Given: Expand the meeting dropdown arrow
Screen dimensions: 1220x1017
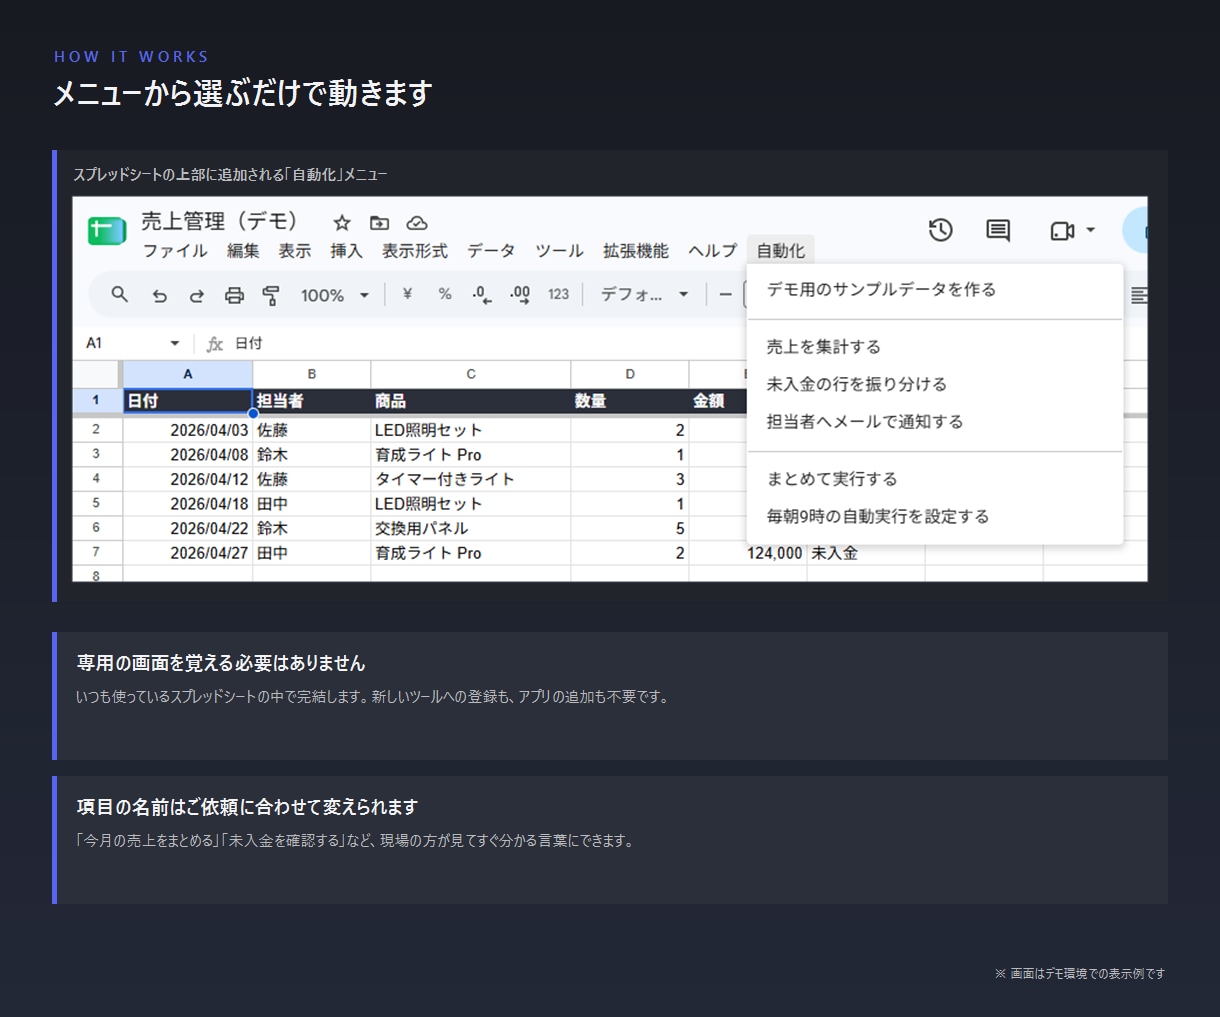Looking at the screenshot, I should tap(1091, 230).
